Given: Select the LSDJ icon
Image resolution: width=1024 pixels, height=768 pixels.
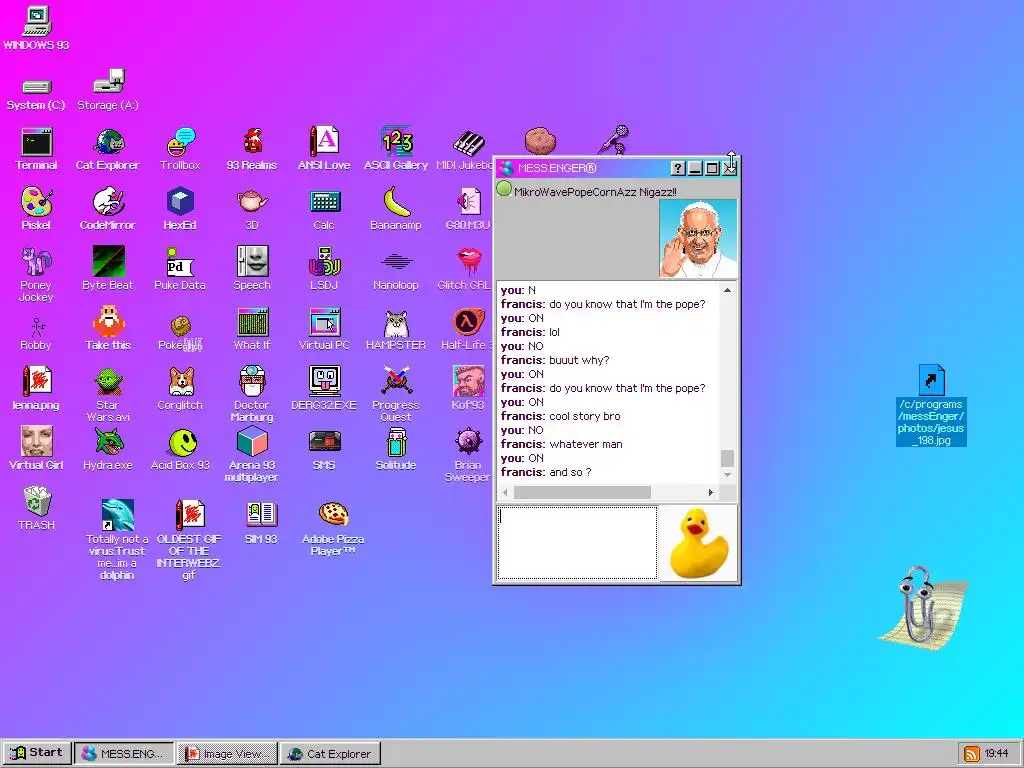Looking at the screenshot, I should [324, 262].
